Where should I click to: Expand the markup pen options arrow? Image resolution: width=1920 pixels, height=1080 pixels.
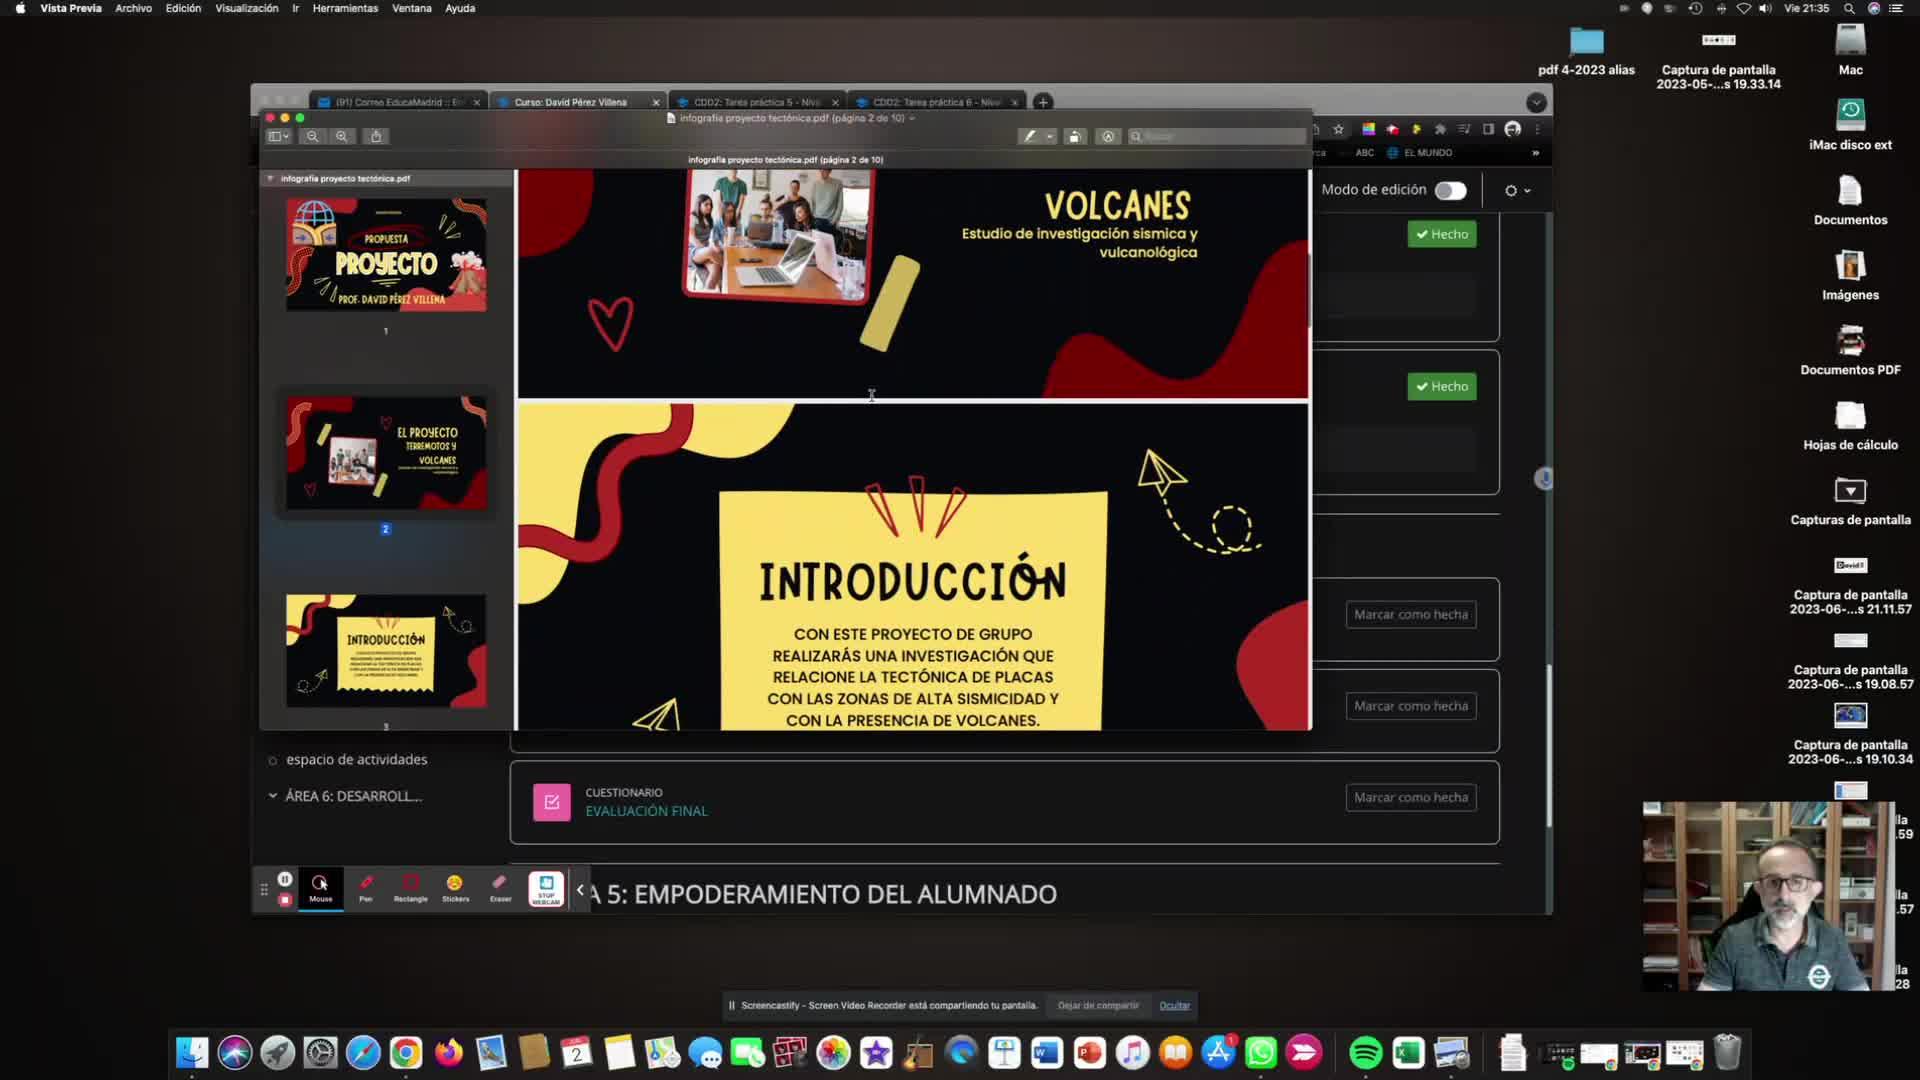click(1049, 137)
